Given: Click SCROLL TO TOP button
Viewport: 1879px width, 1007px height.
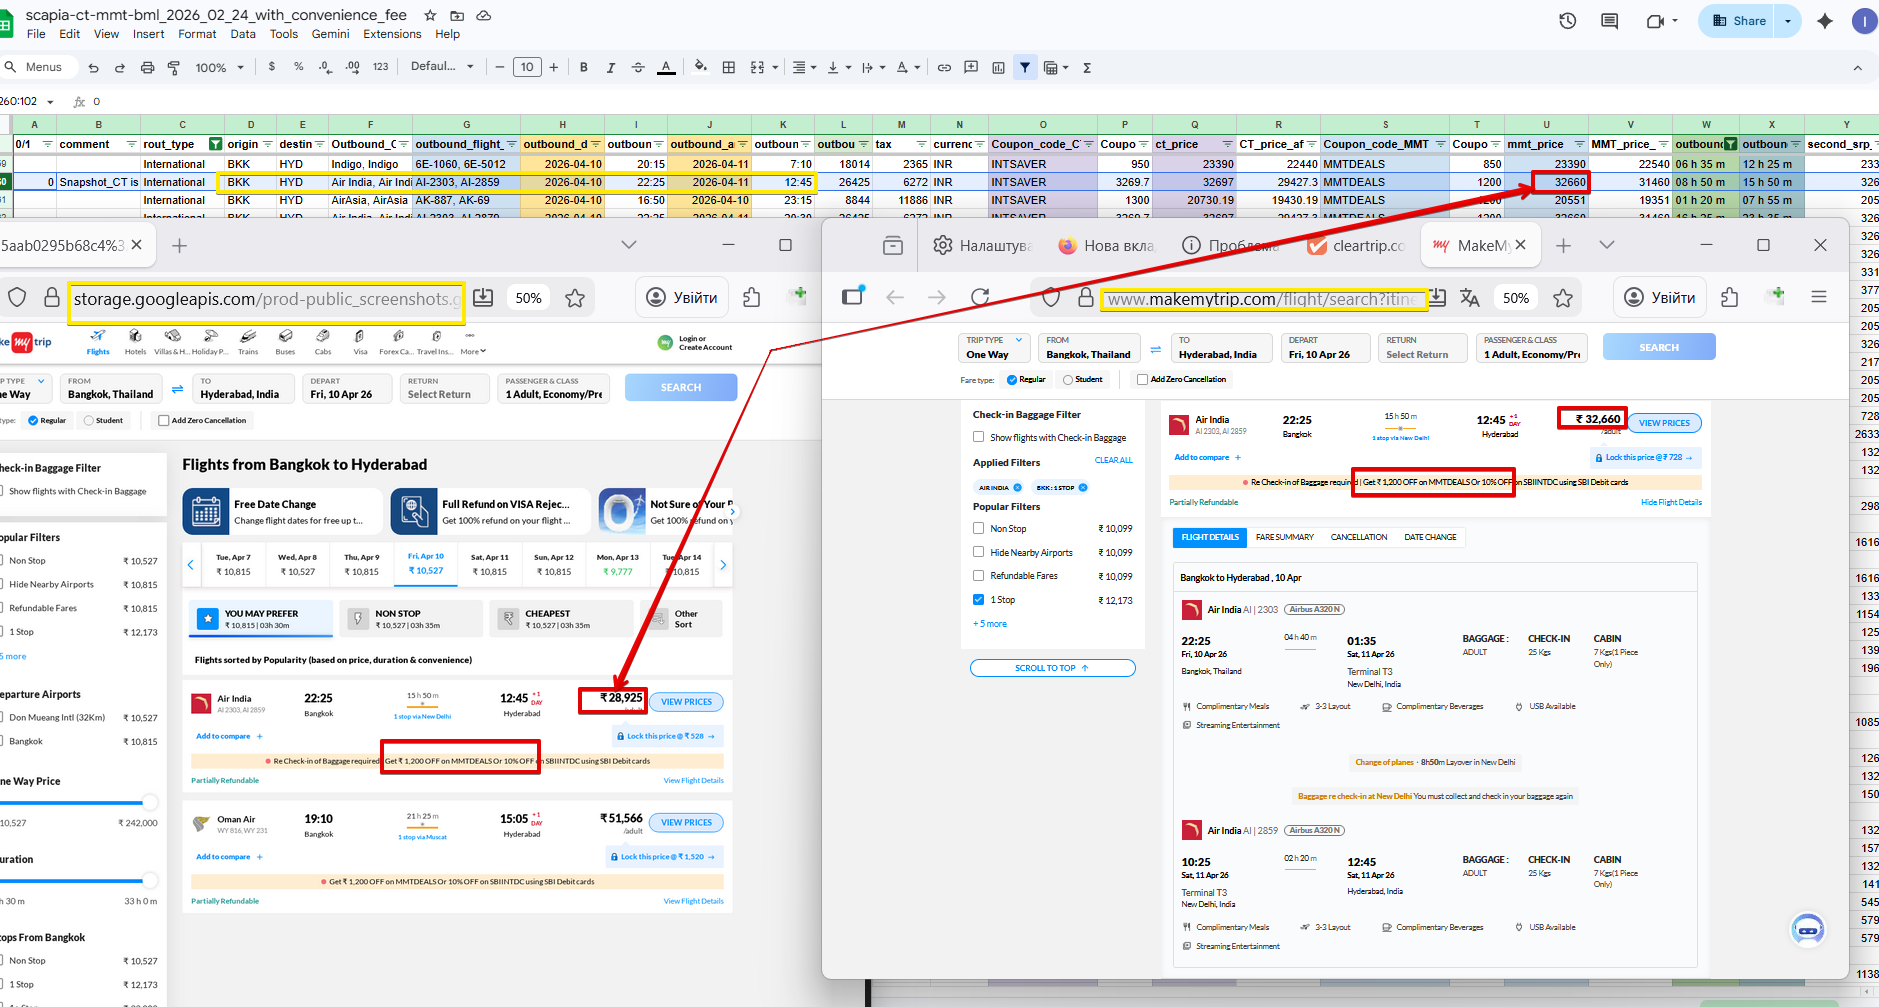Looking at the screenshot, I should [1052, 668].
